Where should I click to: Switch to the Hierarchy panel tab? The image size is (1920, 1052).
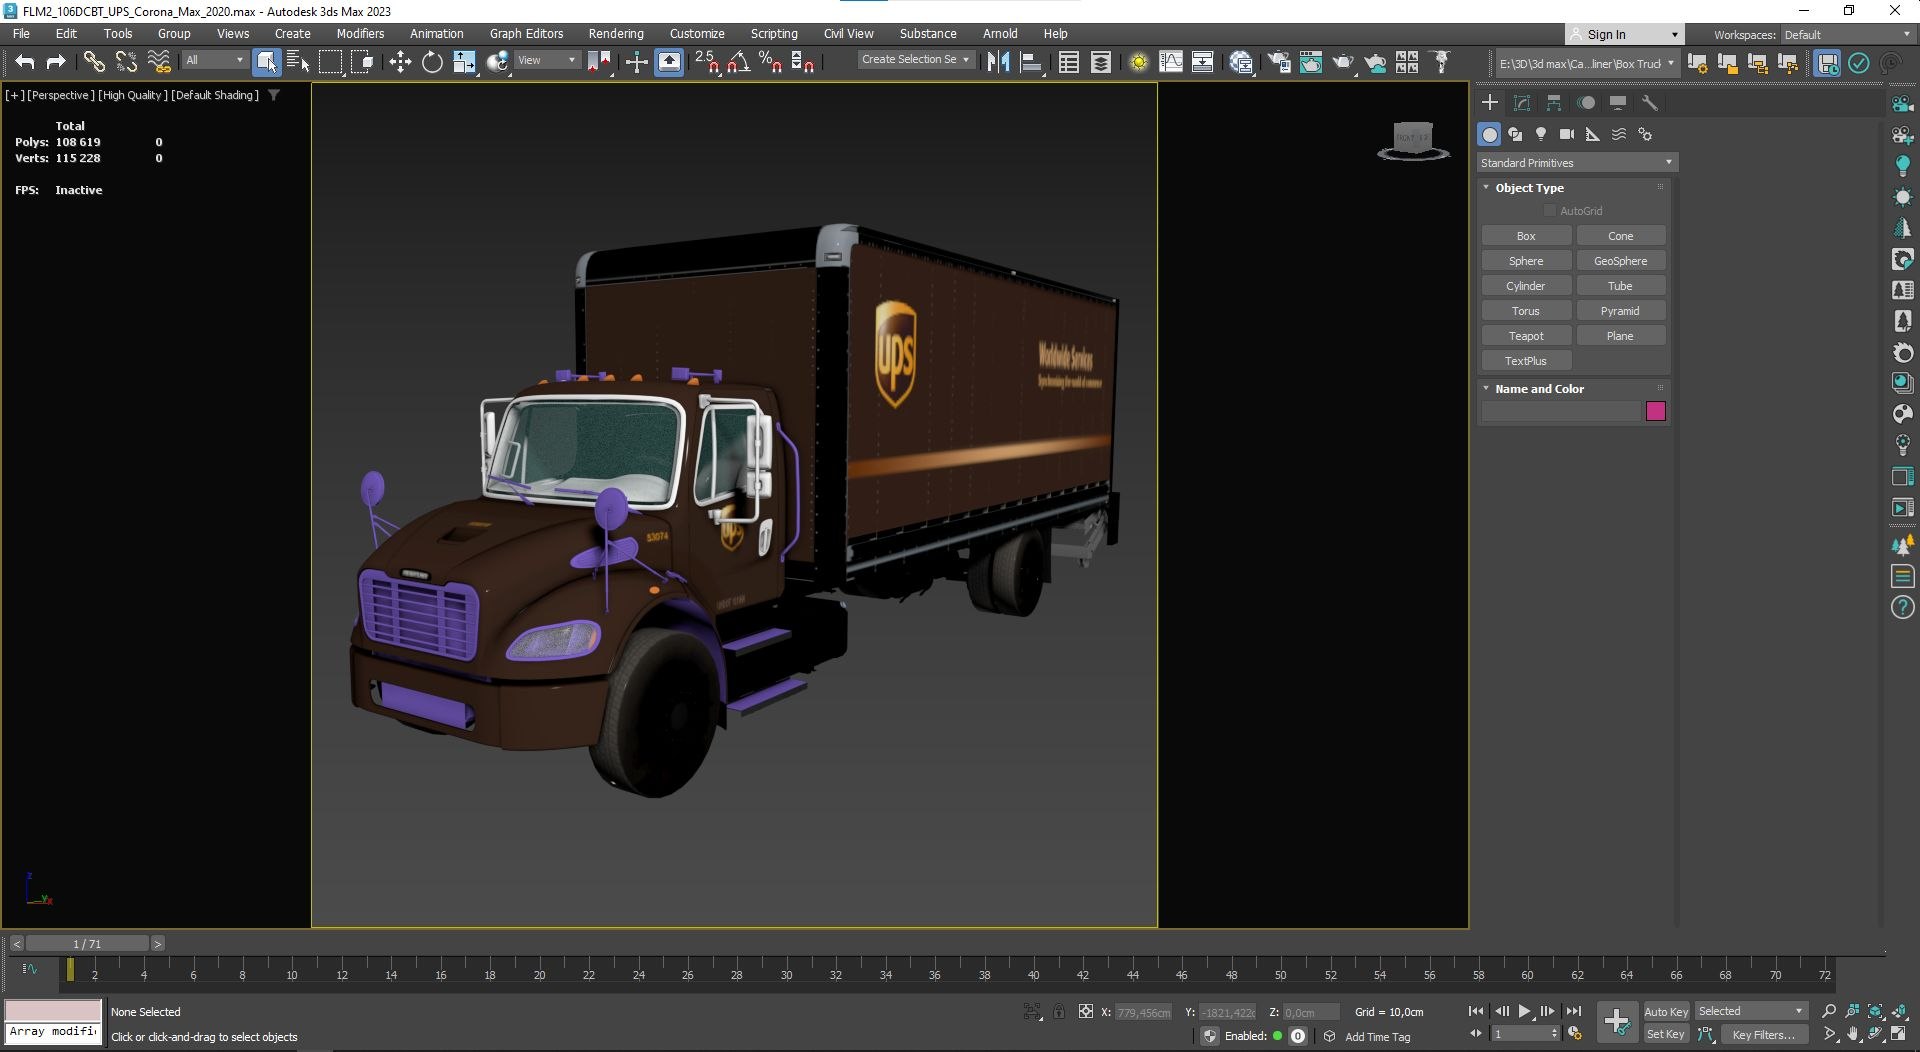click(1554, 103)
